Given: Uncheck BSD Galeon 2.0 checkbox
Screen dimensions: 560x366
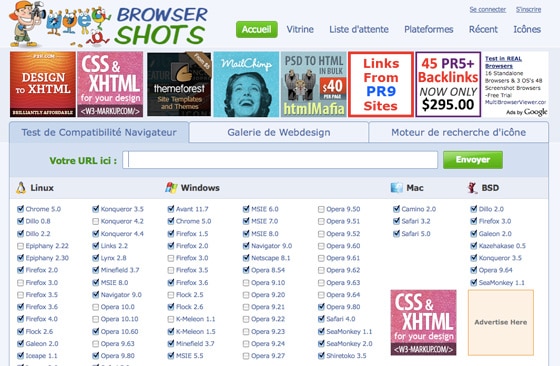Looking at the screenshot, I should click(x=474, y=234).
